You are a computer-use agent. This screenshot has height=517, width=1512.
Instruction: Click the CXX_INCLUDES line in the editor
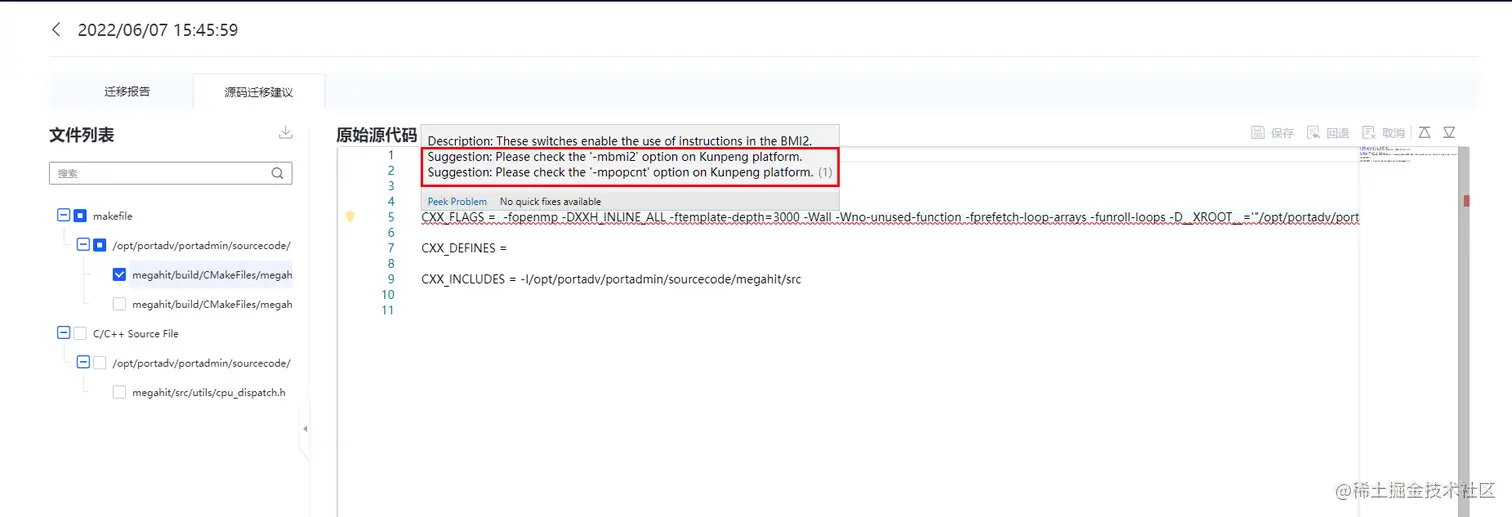coord(611,279)
